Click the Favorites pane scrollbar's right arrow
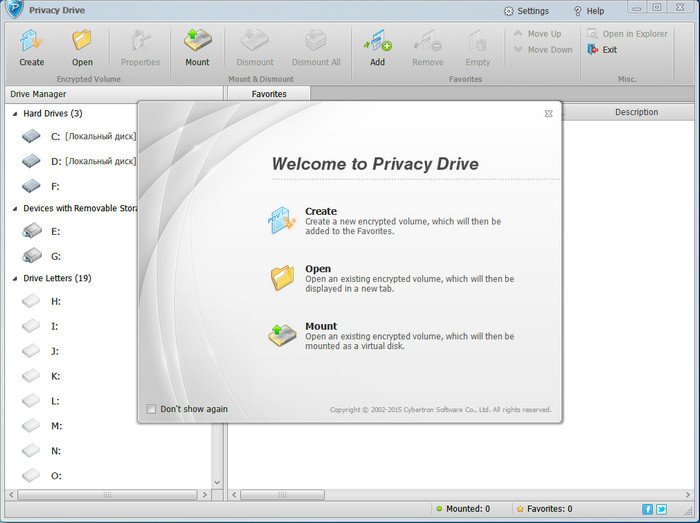 click(x=688, y=494)
